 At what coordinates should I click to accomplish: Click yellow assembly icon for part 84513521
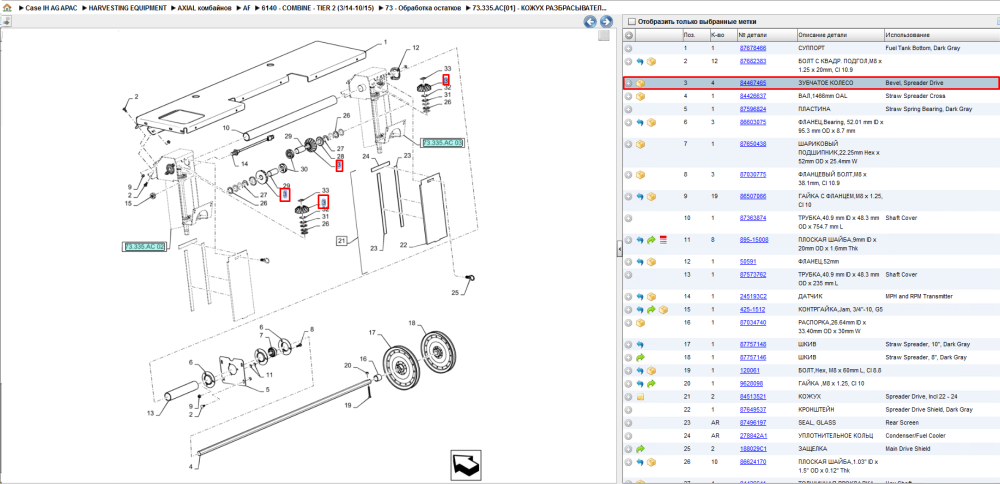[x=640, y=397]
